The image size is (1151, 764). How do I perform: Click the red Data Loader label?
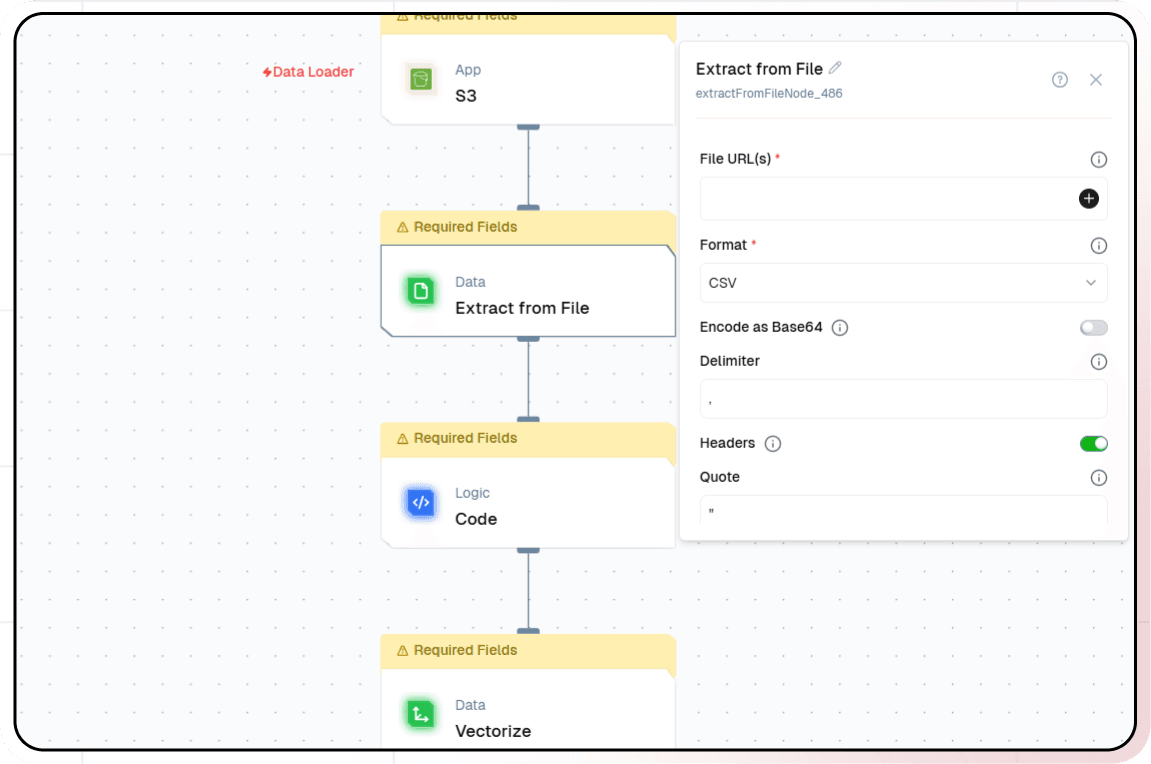308,72
